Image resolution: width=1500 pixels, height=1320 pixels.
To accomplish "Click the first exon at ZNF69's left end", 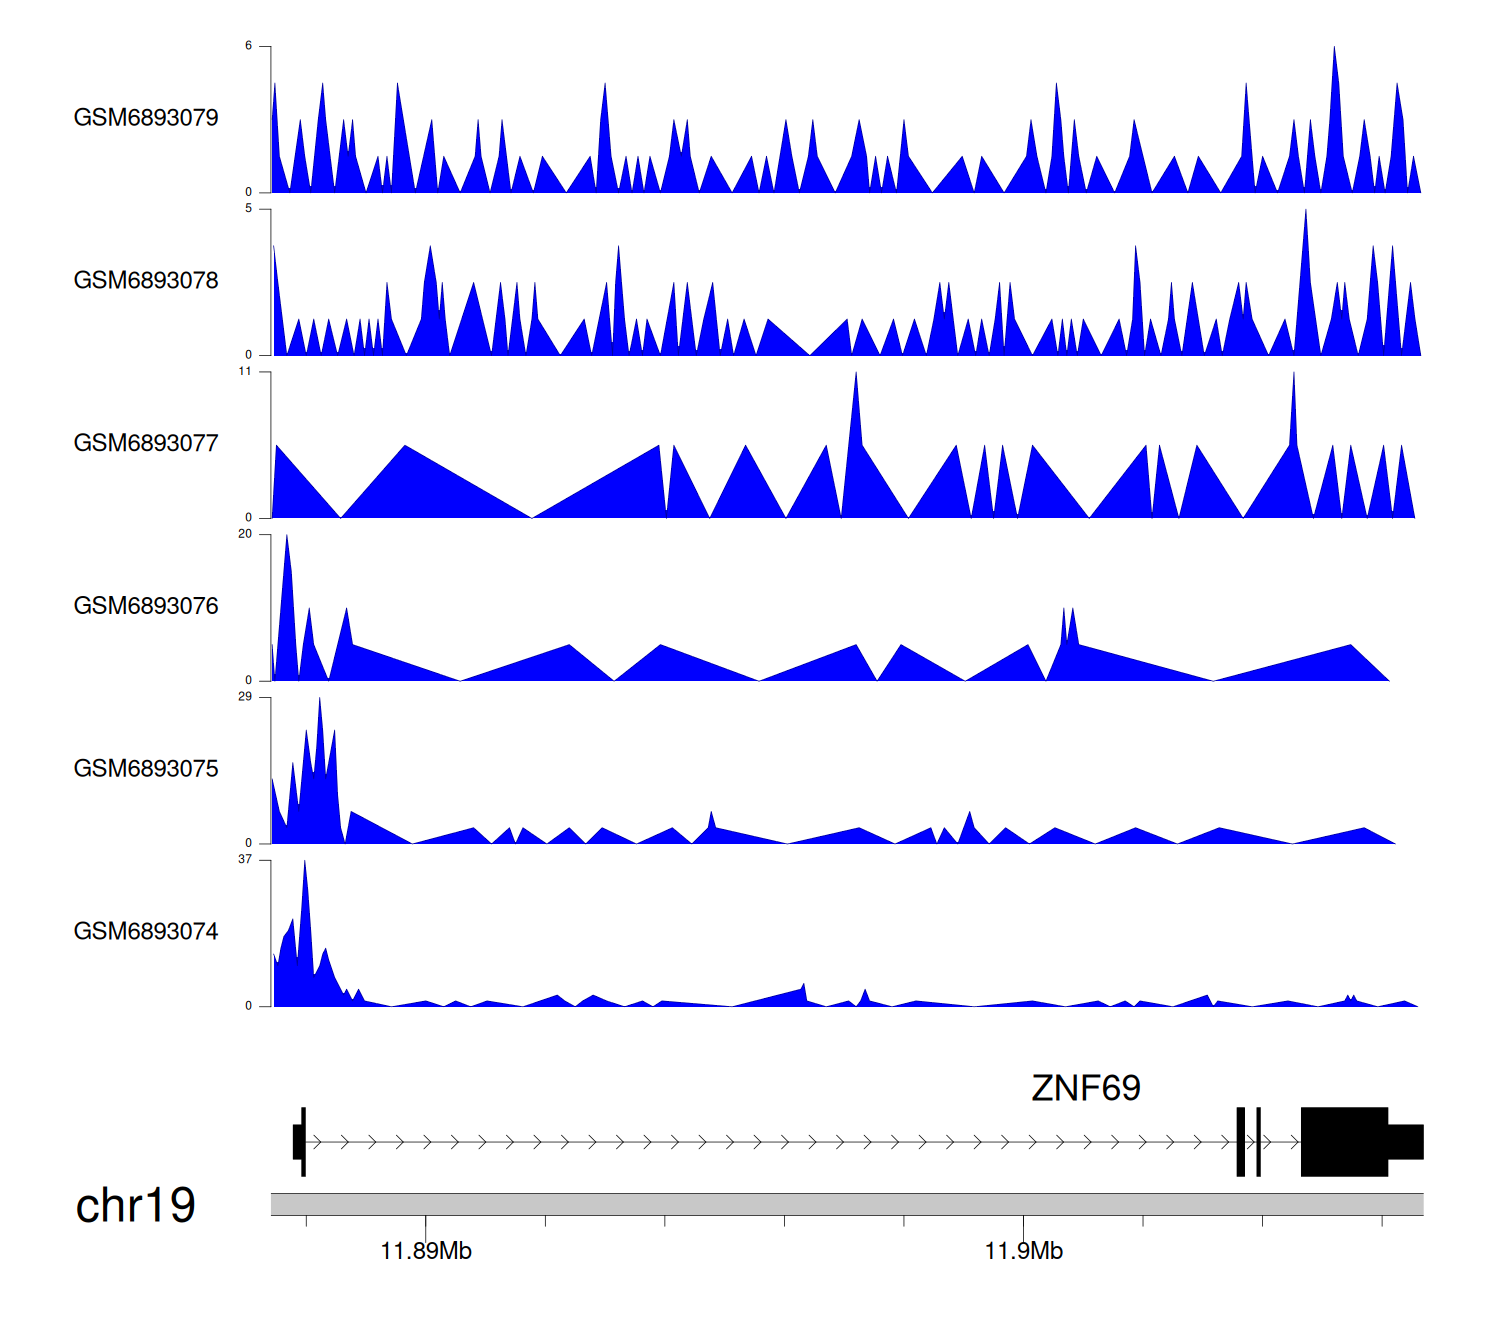I will 300,1142.
